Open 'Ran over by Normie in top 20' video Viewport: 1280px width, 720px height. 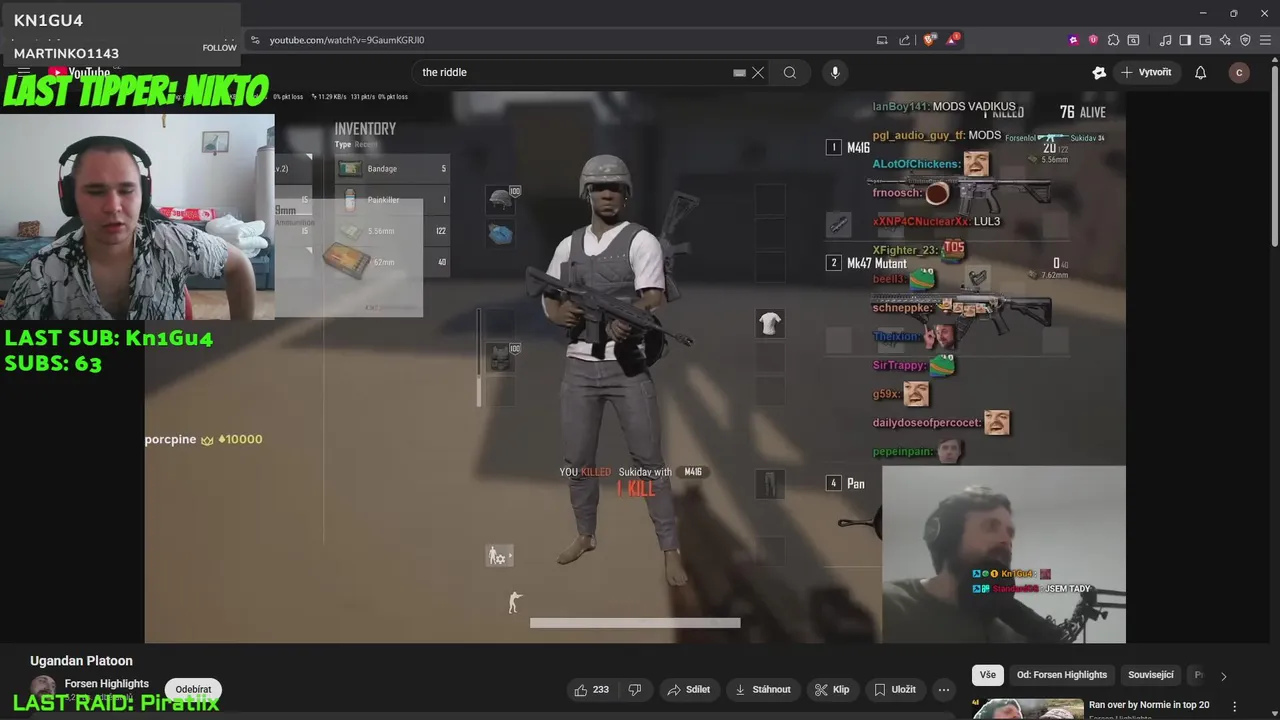tap(1149, 705)
